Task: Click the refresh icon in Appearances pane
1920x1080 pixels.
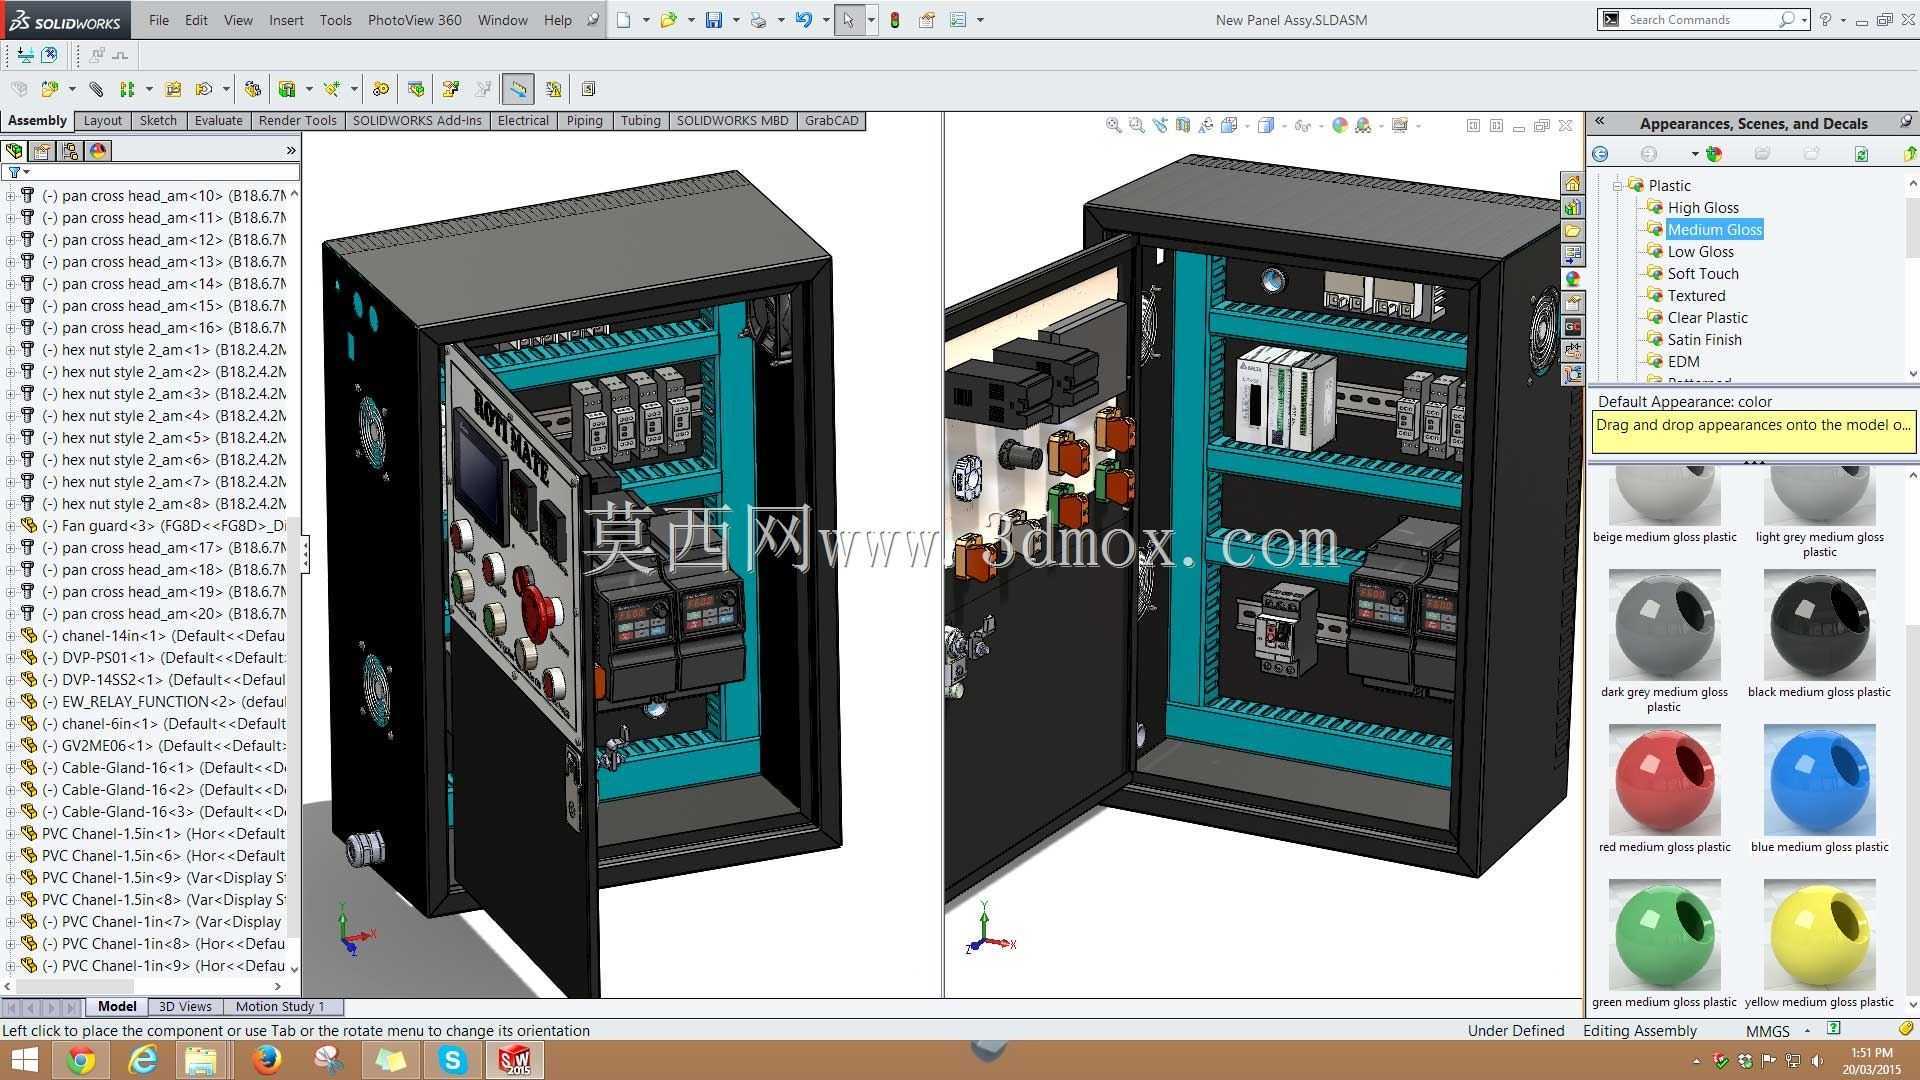Action: [1861, 154]
